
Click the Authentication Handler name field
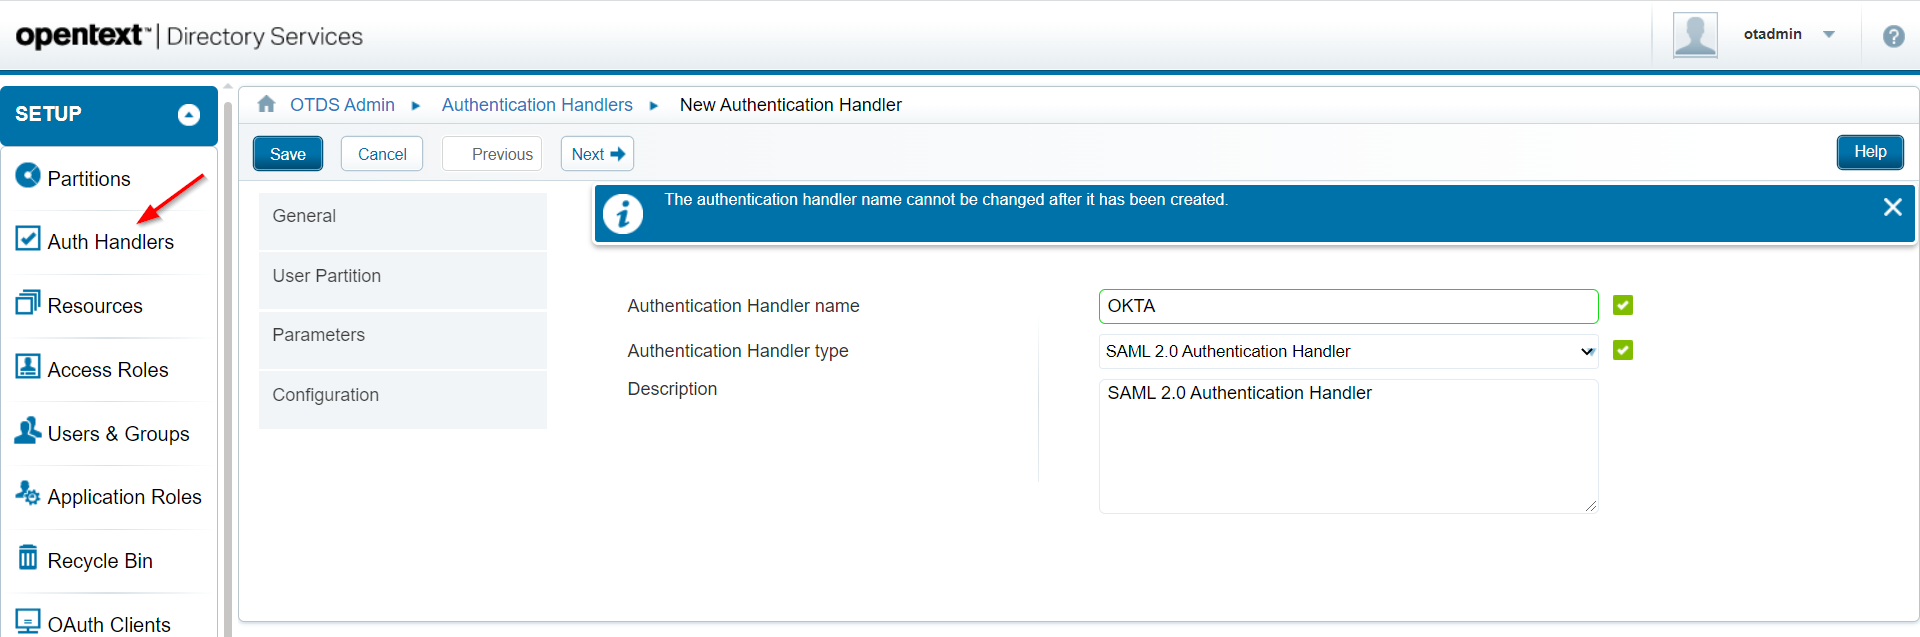[1347, 306]
